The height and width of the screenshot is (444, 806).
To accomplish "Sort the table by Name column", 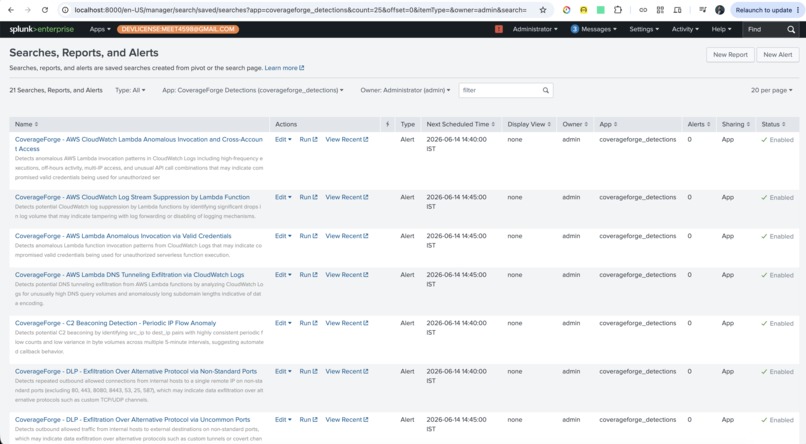I will click(x=26, y=124).
